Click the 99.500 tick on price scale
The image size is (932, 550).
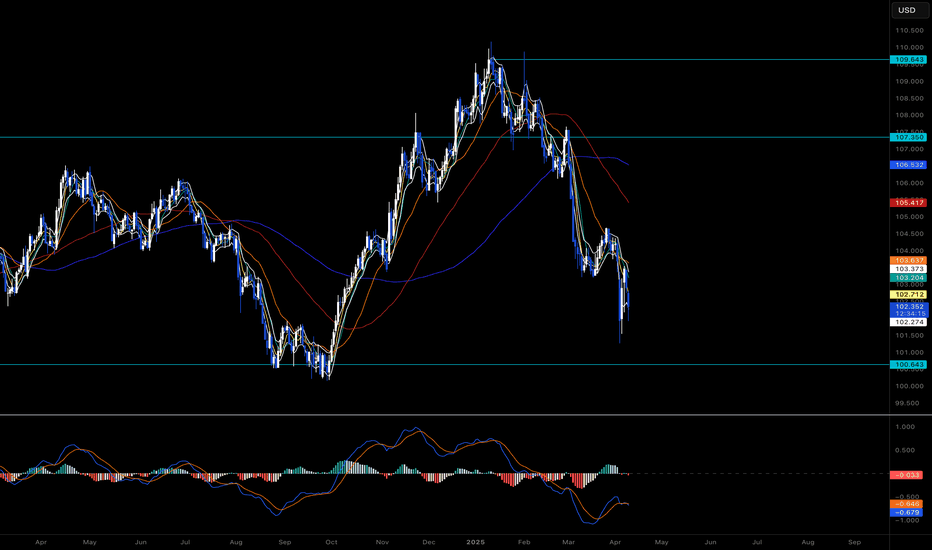(x=909, y=403)
